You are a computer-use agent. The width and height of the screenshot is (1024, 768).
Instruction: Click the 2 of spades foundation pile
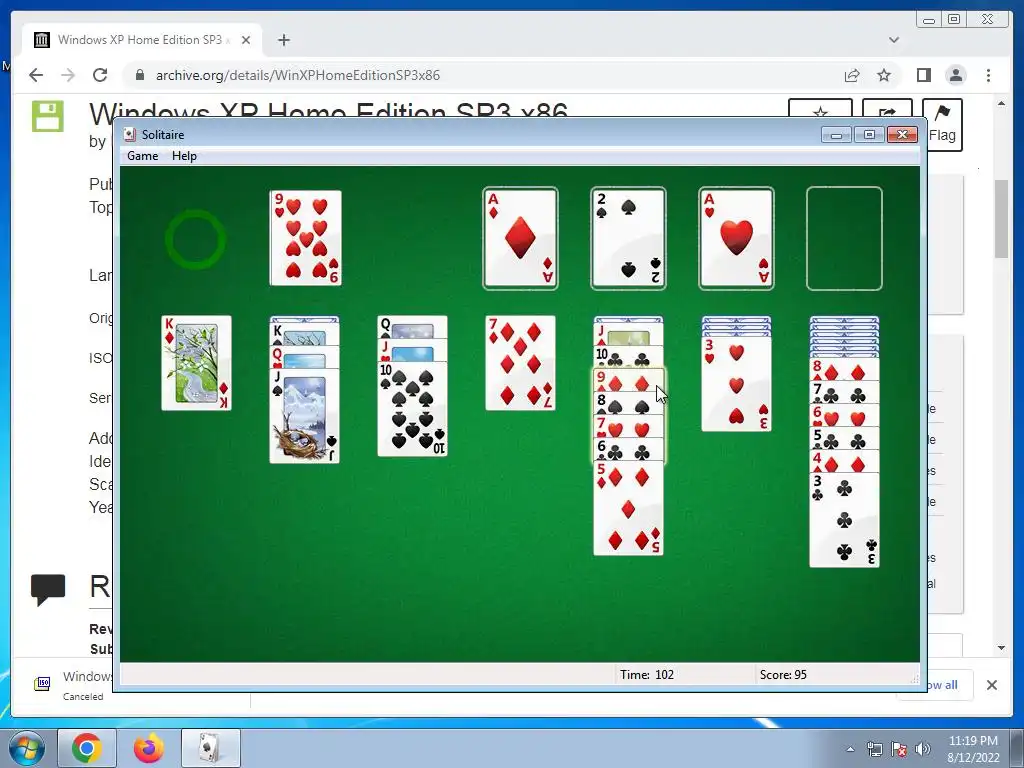point(628,238)
